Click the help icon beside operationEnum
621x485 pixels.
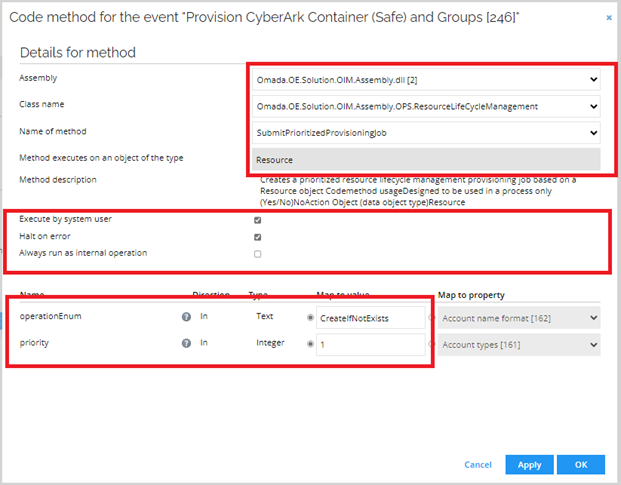[186, 317]
